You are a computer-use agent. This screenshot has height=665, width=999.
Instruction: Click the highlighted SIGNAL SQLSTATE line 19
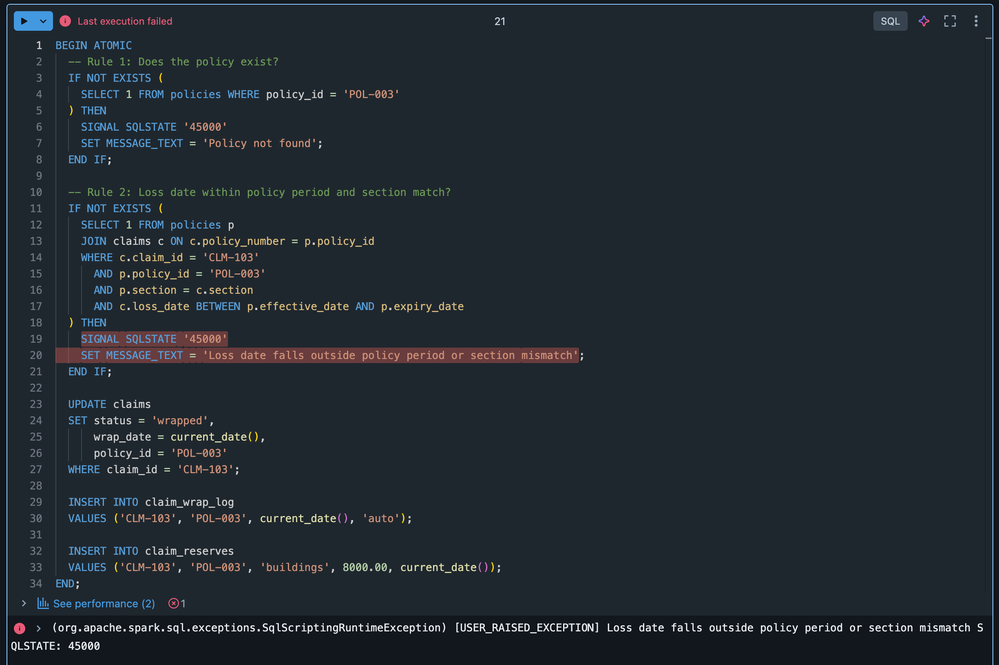tap(154, 339)
